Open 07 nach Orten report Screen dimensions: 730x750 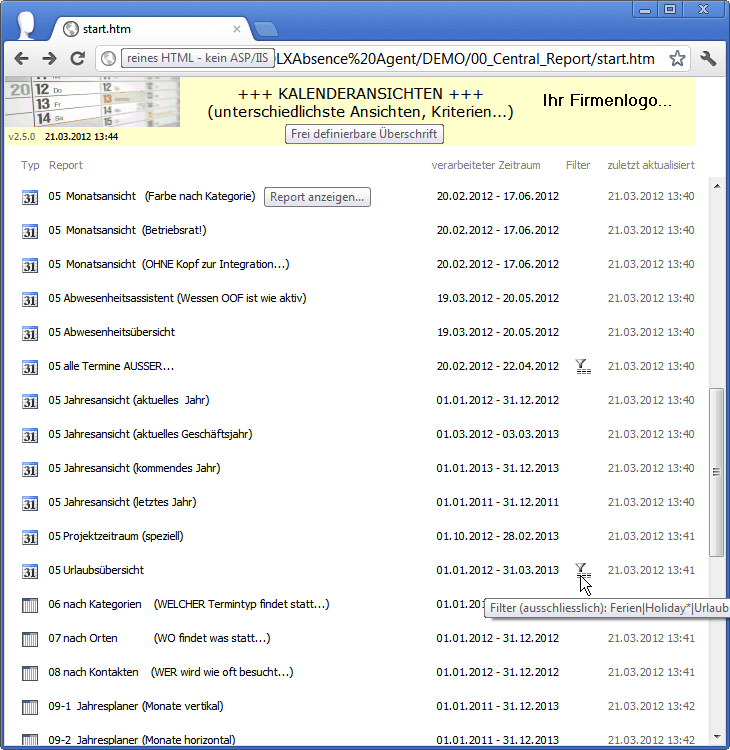pyautogui.click(x=83, y=638)
